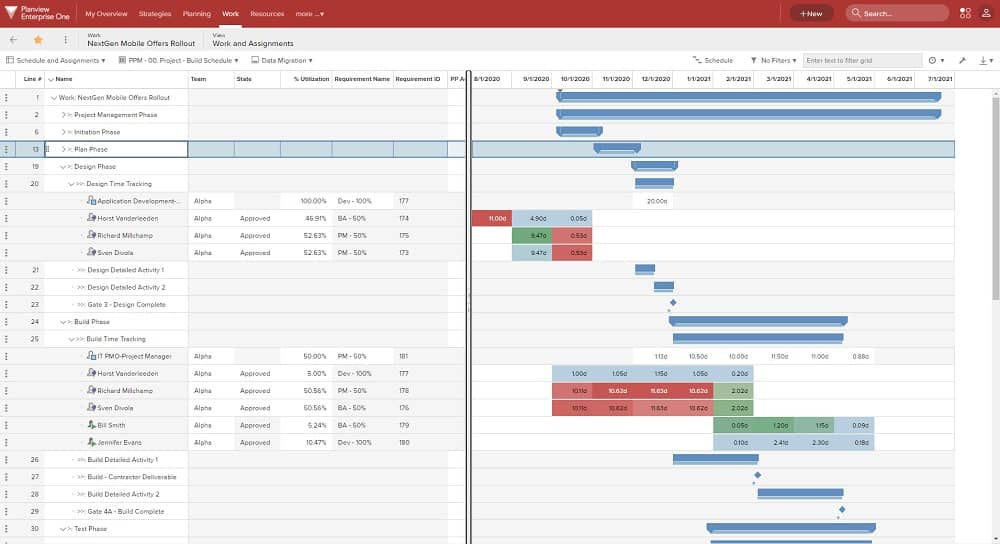Switch to the Resources tab
Viewport: 1000px width, 544px height.
(267, 13)
